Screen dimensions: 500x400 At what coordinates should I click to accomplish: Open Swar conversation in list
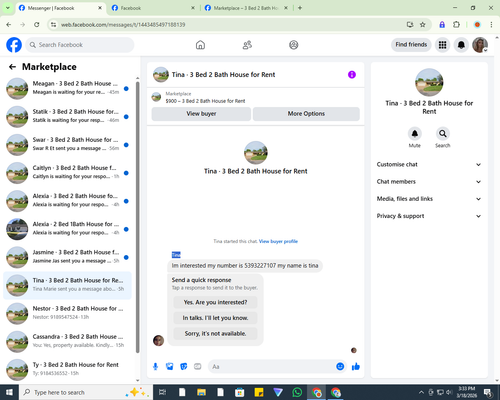point(67,145)
